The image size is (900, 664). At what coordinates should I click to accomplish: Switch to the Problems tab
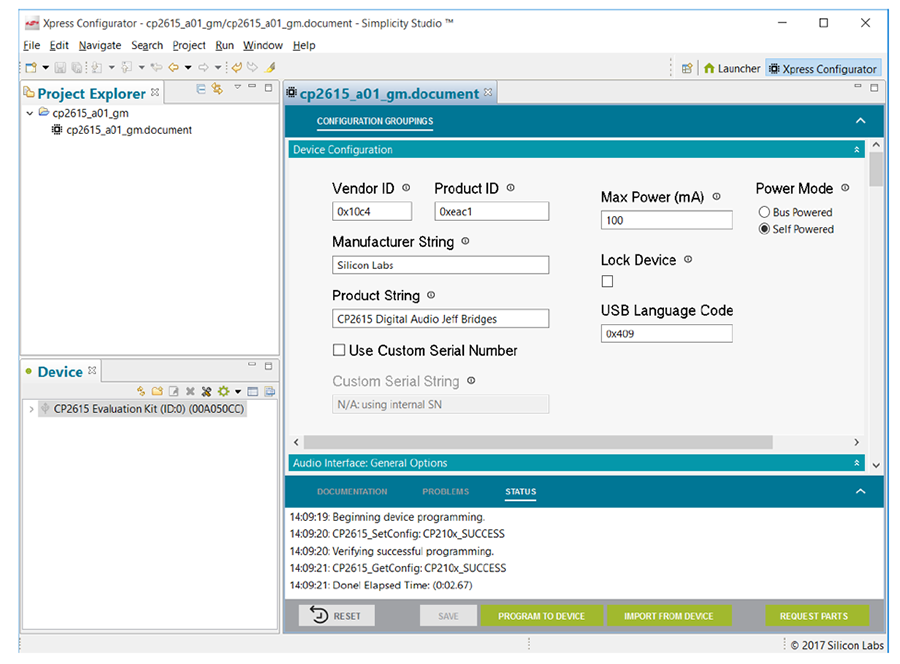pos(445,492)
